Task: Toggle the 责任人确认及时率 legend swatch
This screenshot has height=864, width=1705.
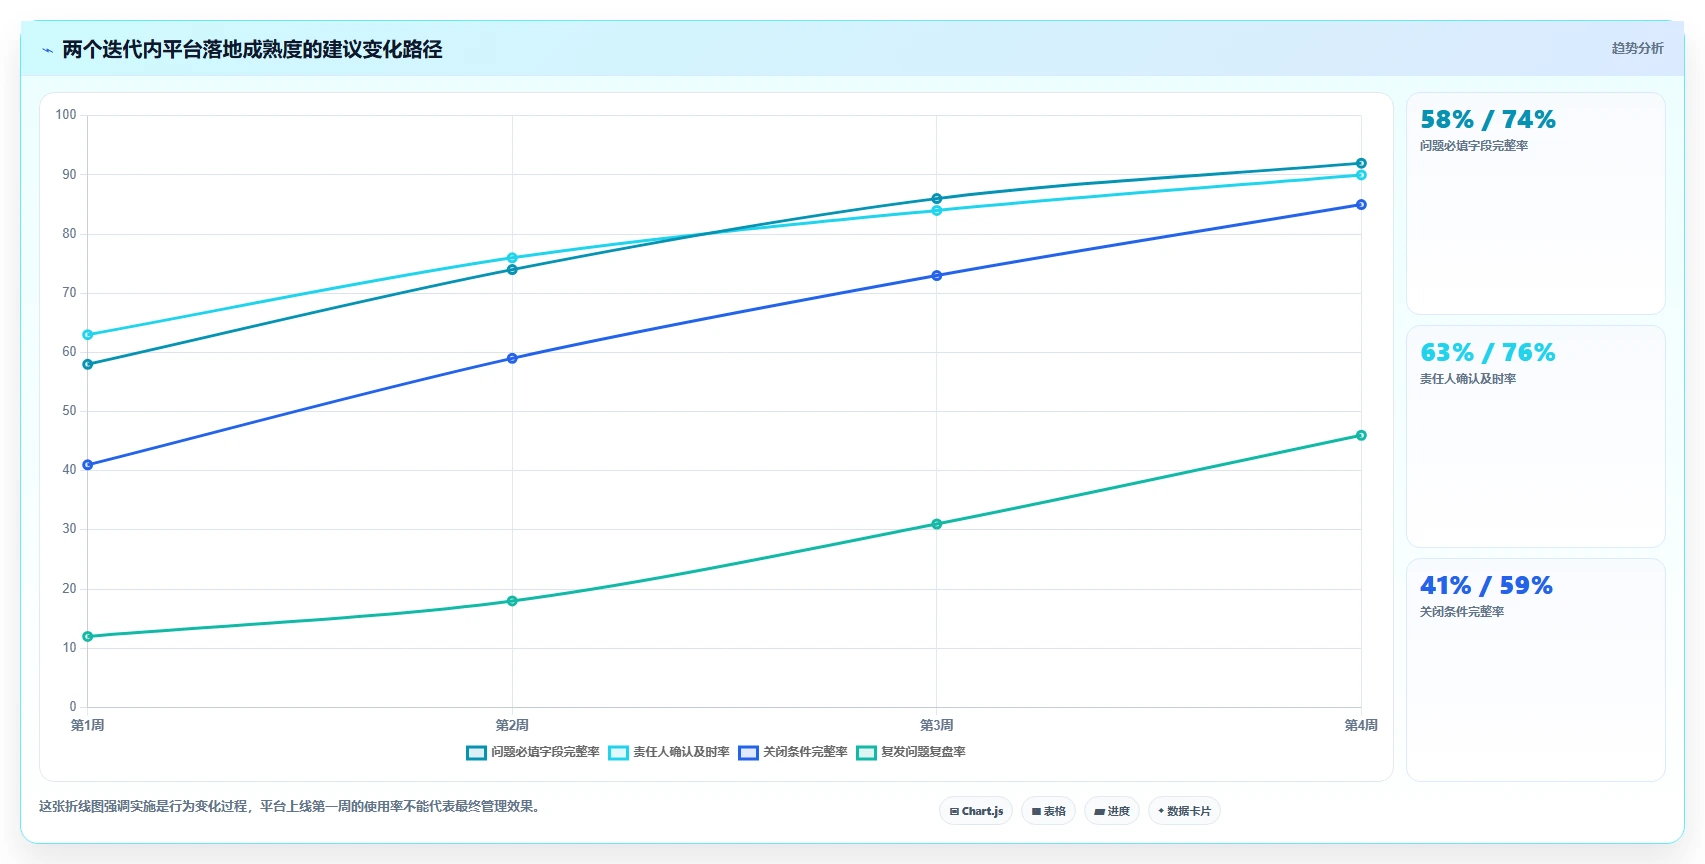Action: click(x=618, y=753)
